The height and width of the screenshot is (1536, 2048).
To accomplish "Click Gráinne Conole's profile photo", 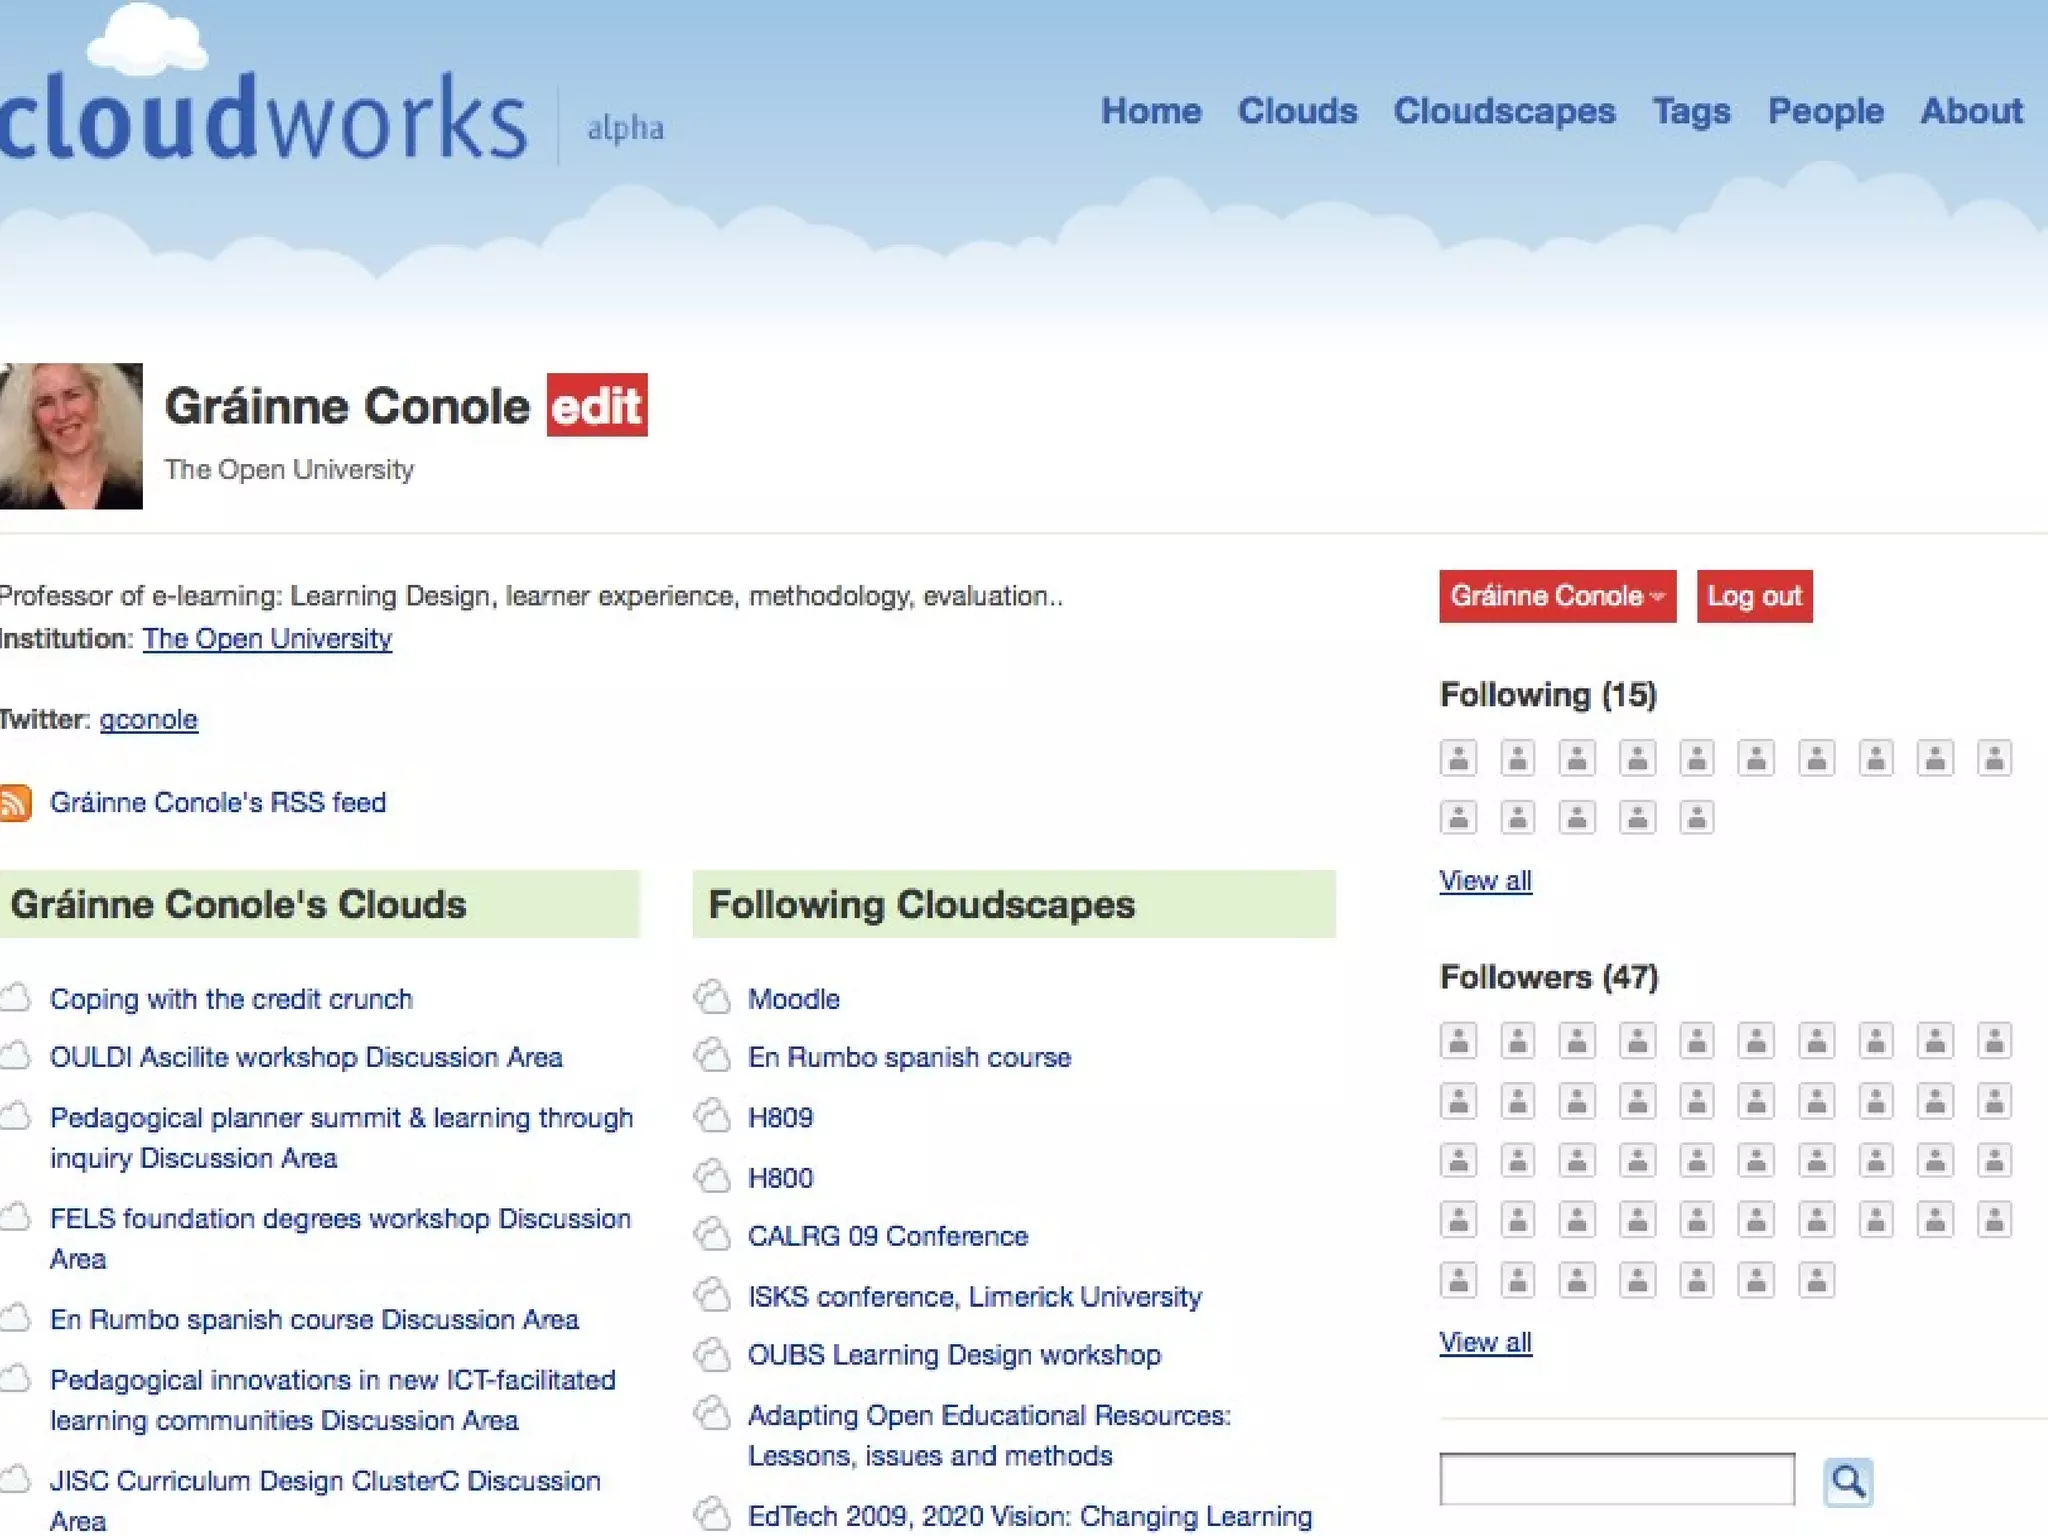I will coord(71,436).
